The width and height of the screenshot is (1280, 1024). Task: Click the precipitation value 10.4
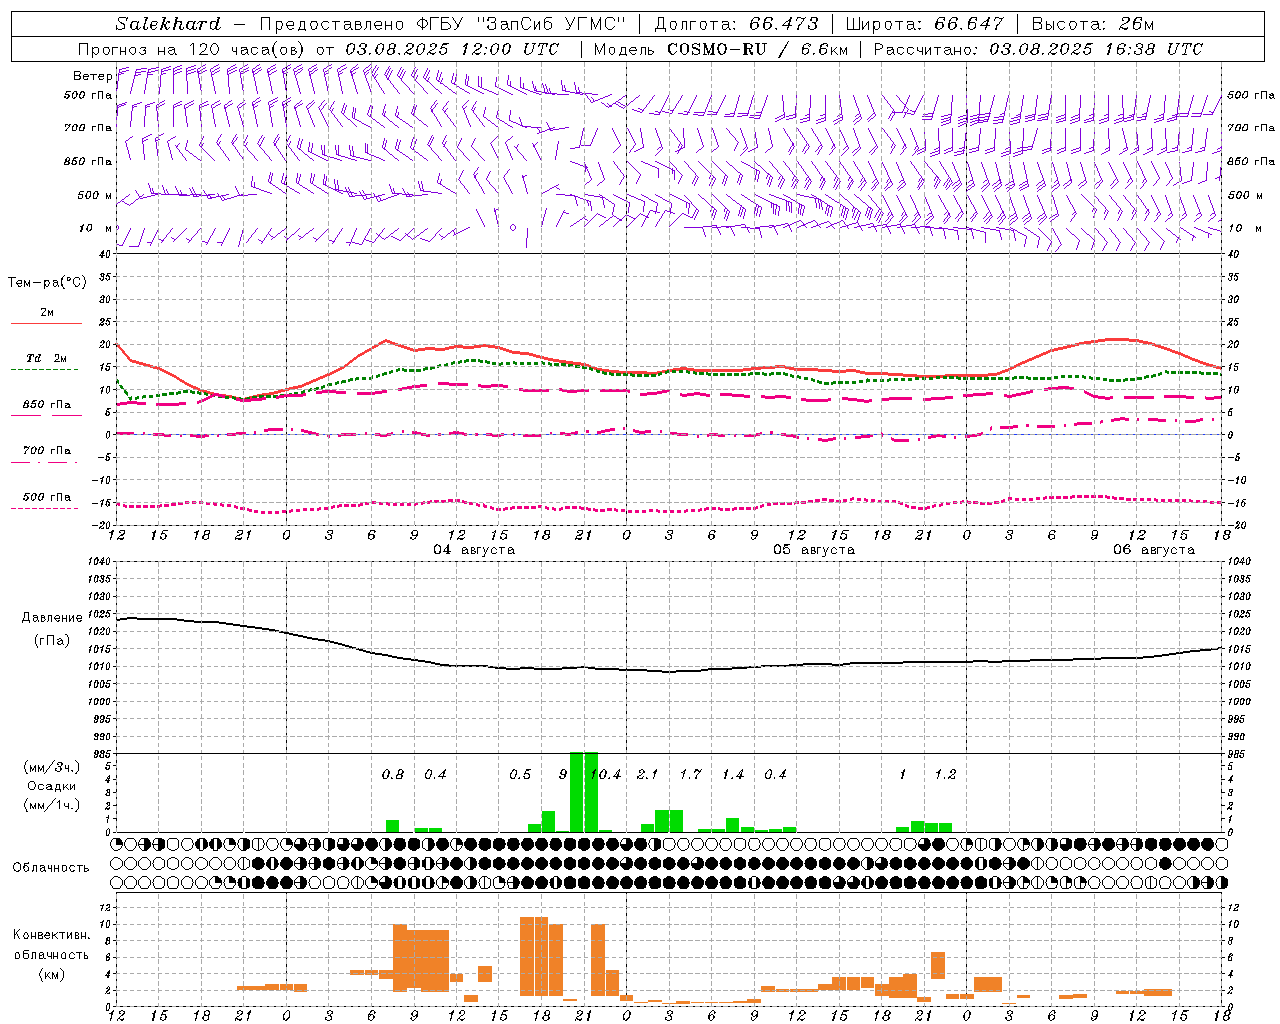[x=606, y=775]
